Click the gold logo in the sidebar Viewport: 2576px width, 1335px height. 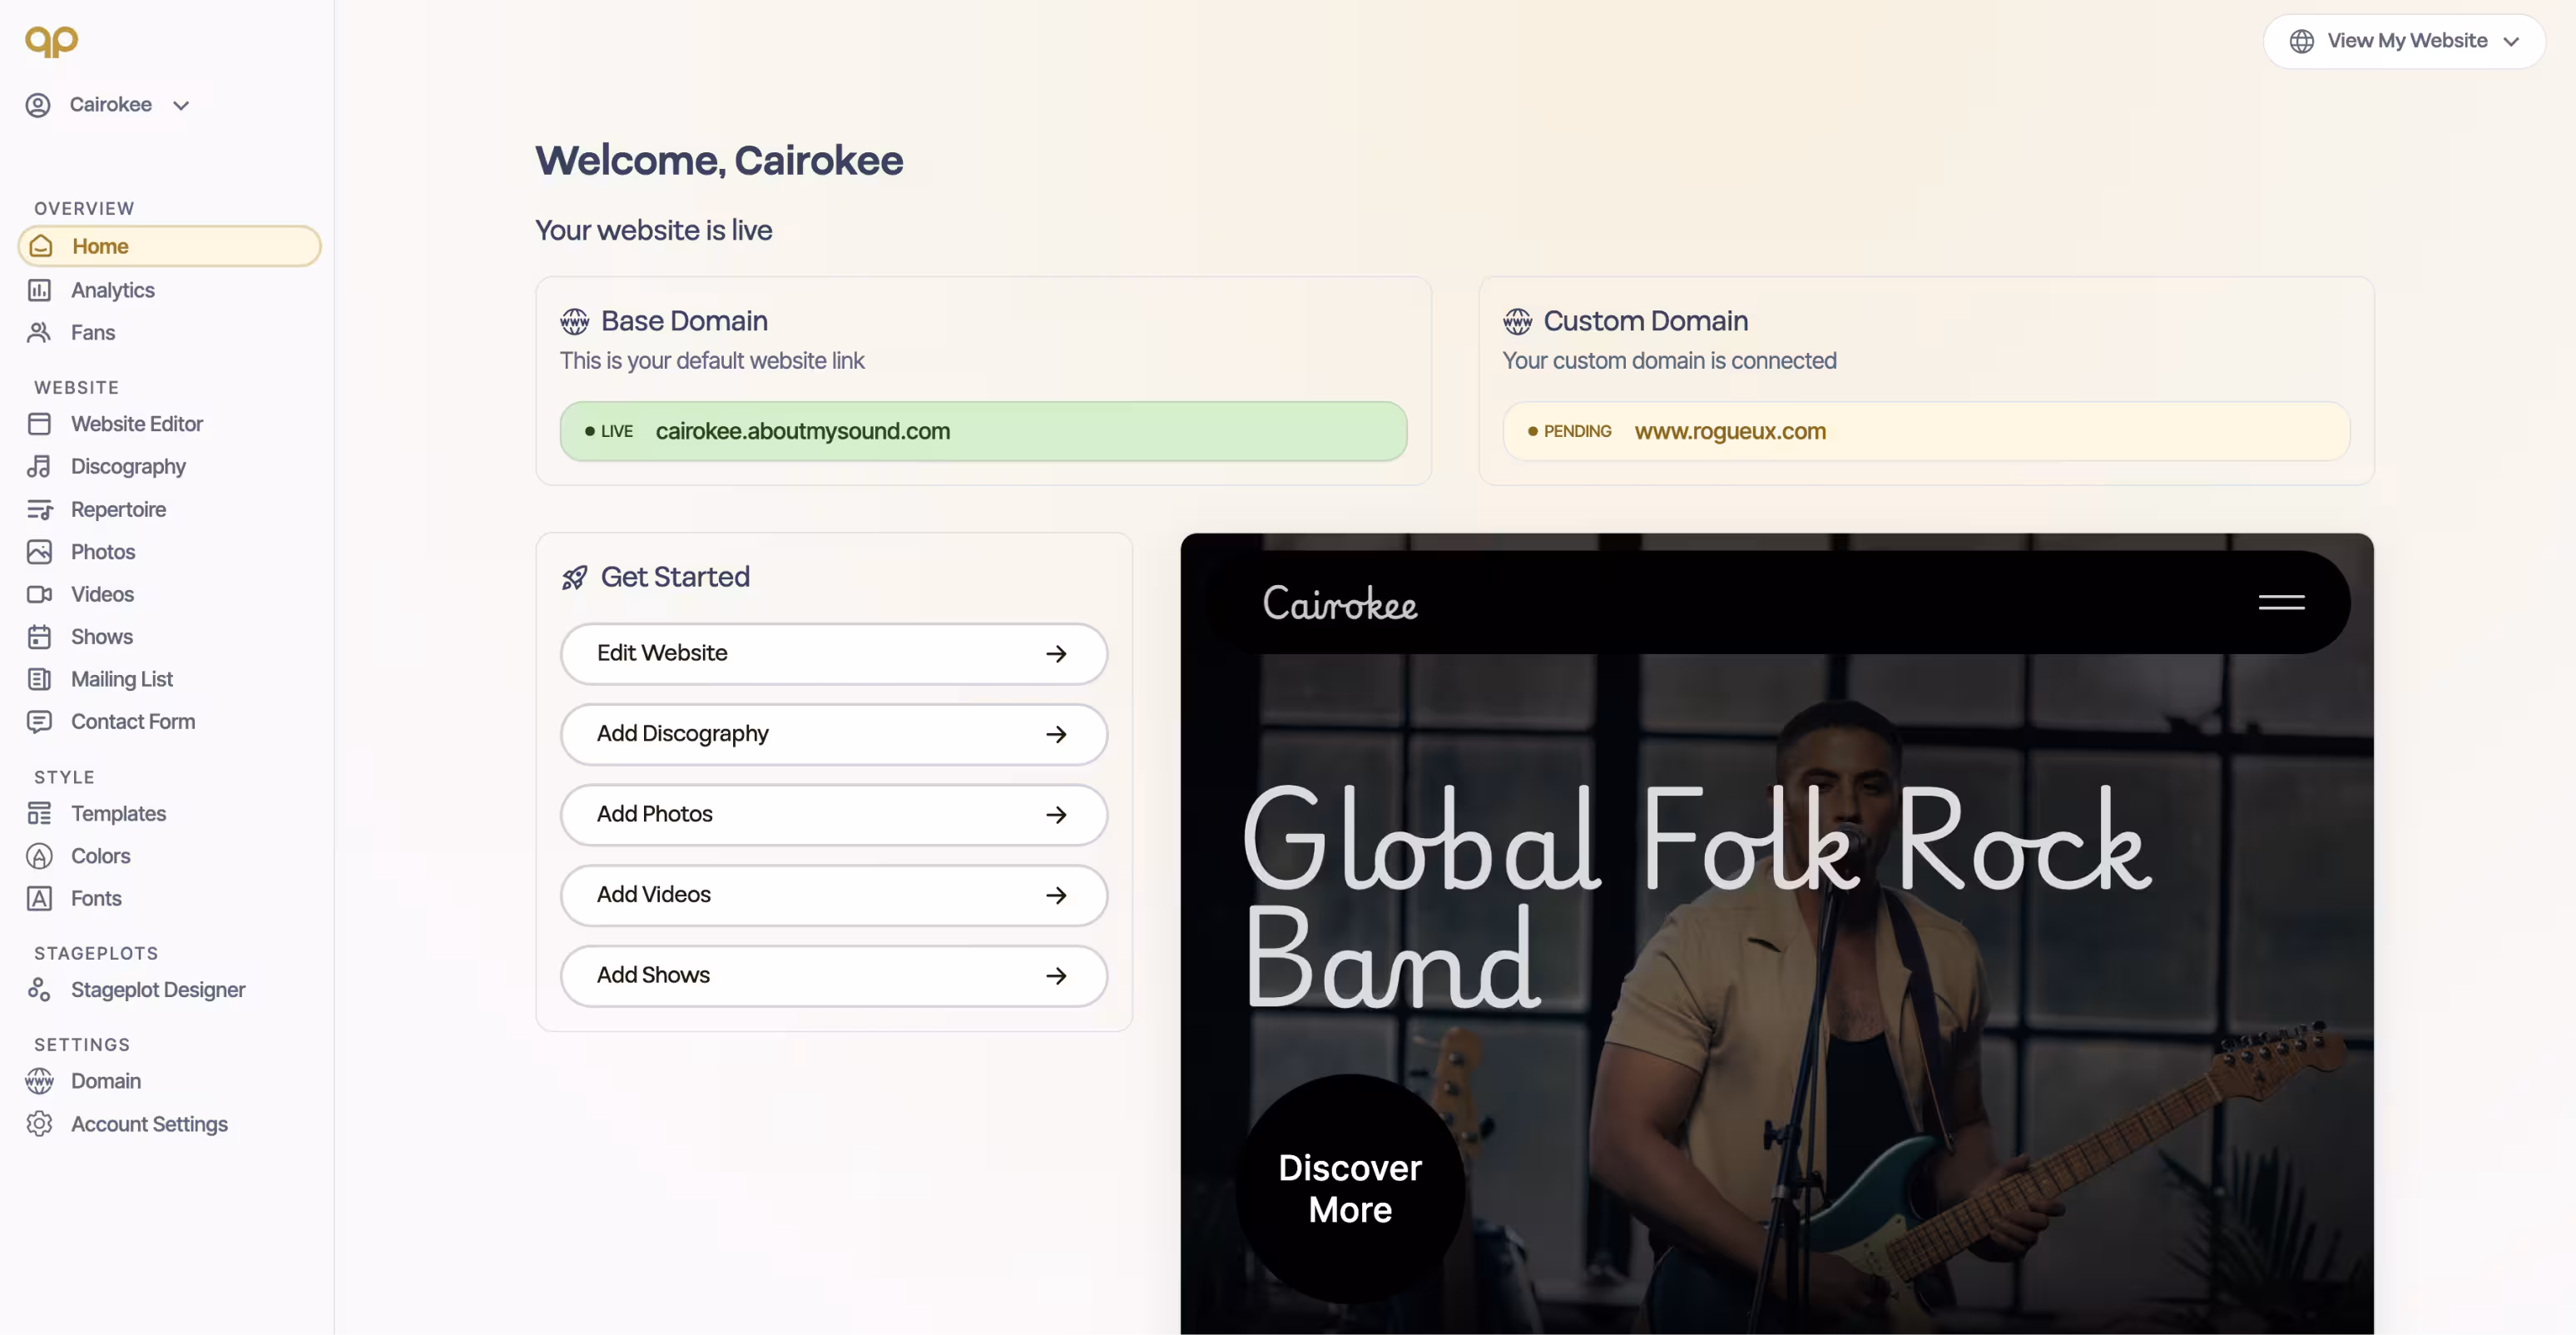[x=51, y=41]
